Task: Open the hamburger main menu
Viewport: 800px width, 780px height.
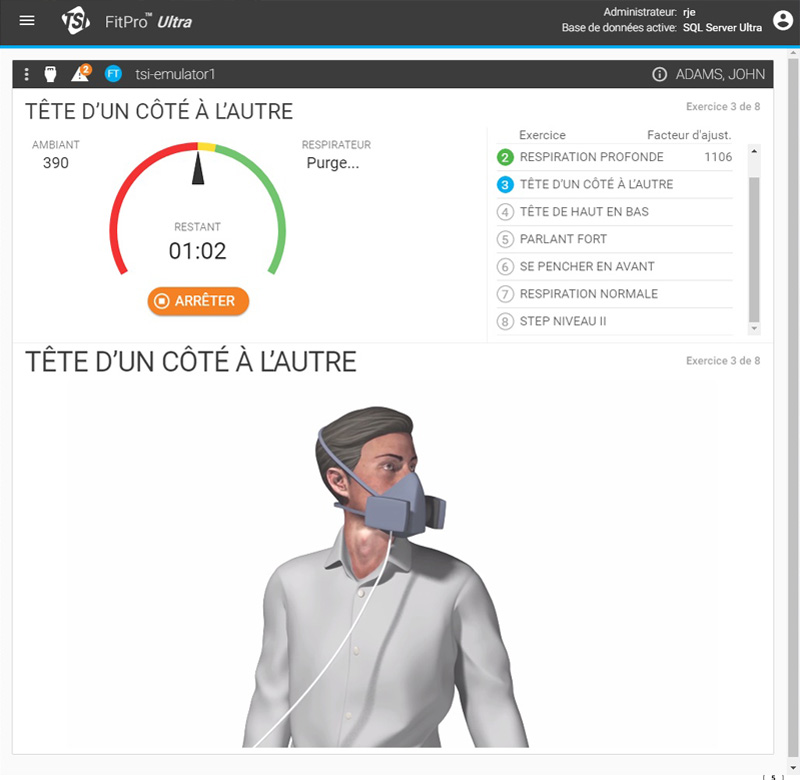Action: click(27, 20)
